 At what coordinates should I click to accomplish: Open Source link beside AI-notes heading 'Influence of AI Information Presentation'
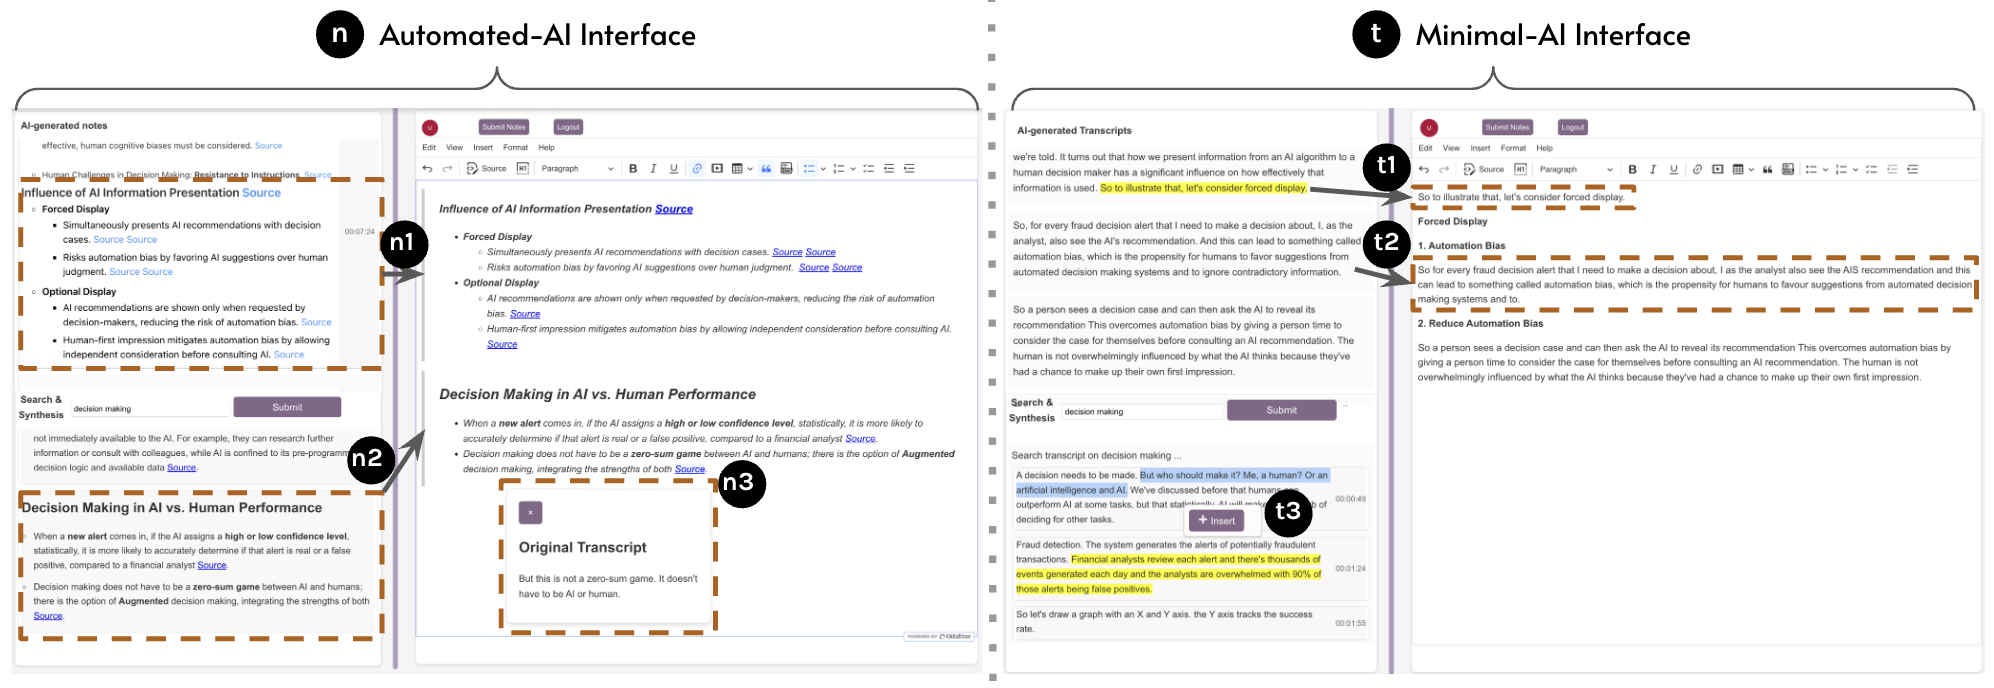click(x=261, y=193)
